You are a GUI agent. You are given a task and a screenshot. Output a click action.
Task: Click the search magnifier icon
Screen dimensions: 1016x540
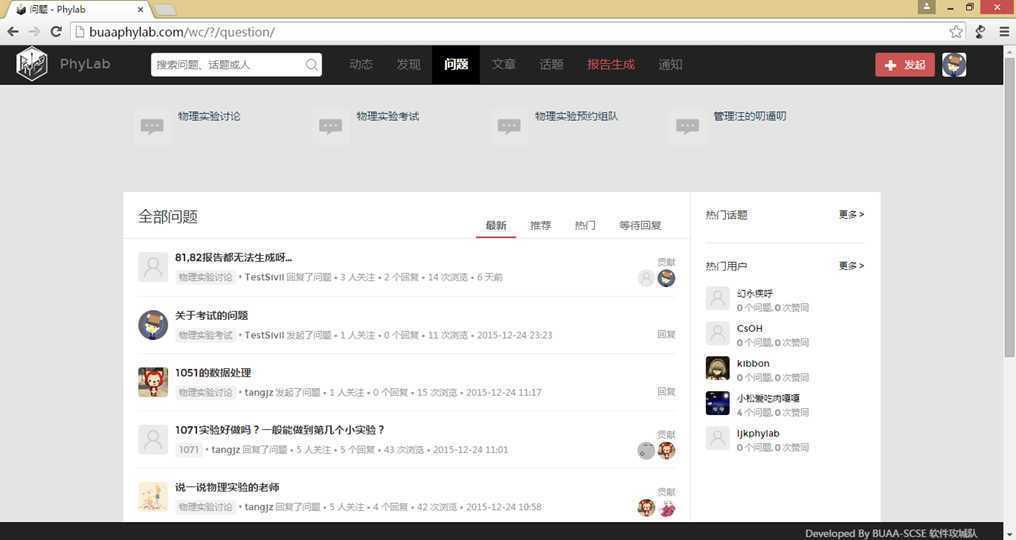pos(312,65)
